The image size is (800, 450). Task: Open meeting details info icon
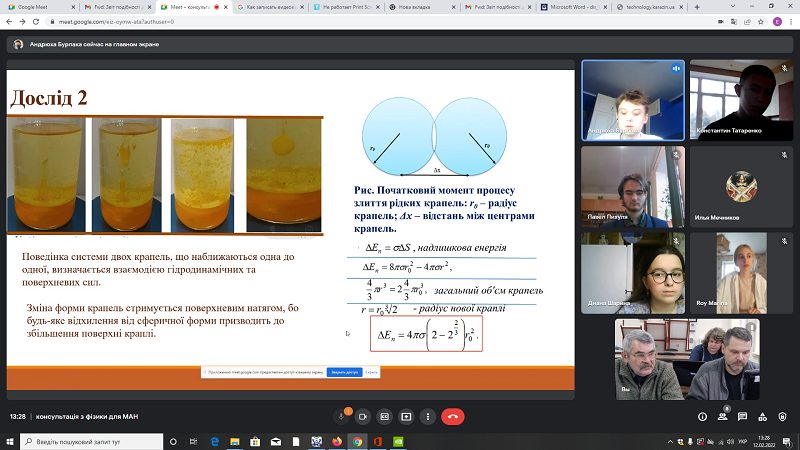pyautogui.click(x=703, y=417)
